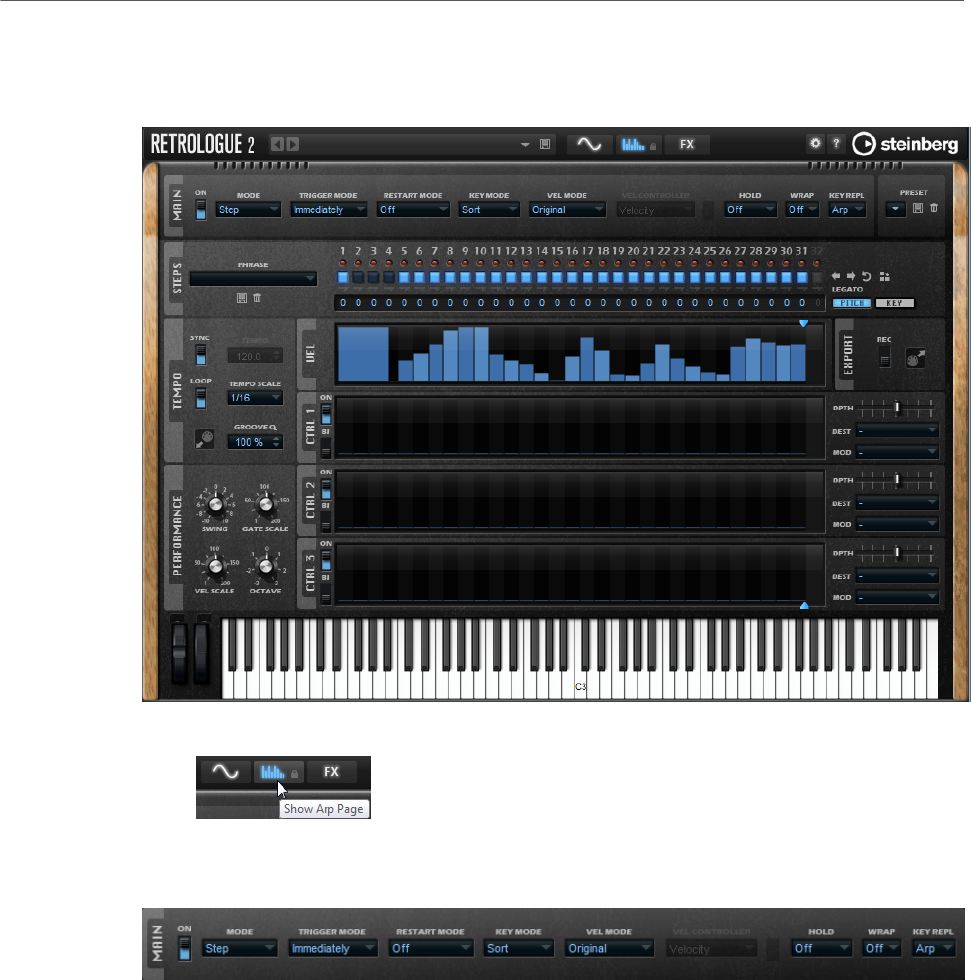Delete the arp preset with trash icon in PRESET section
Viewport: 971px width, 980px height.
934,208
